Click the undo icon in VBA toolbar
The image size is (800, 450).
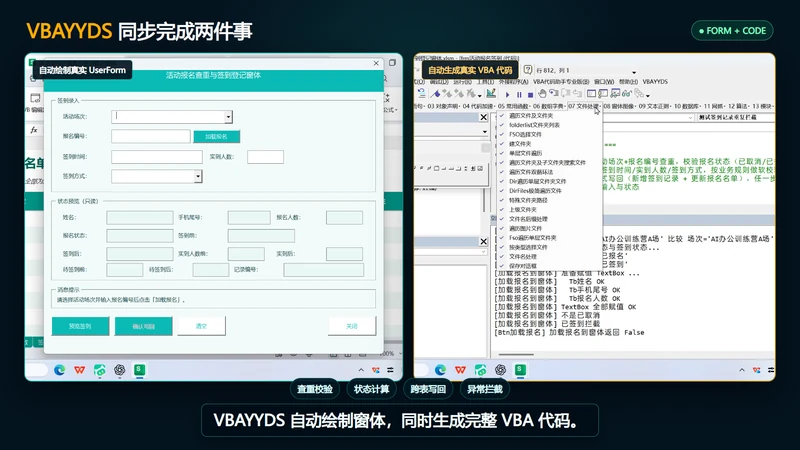[421, 93]
